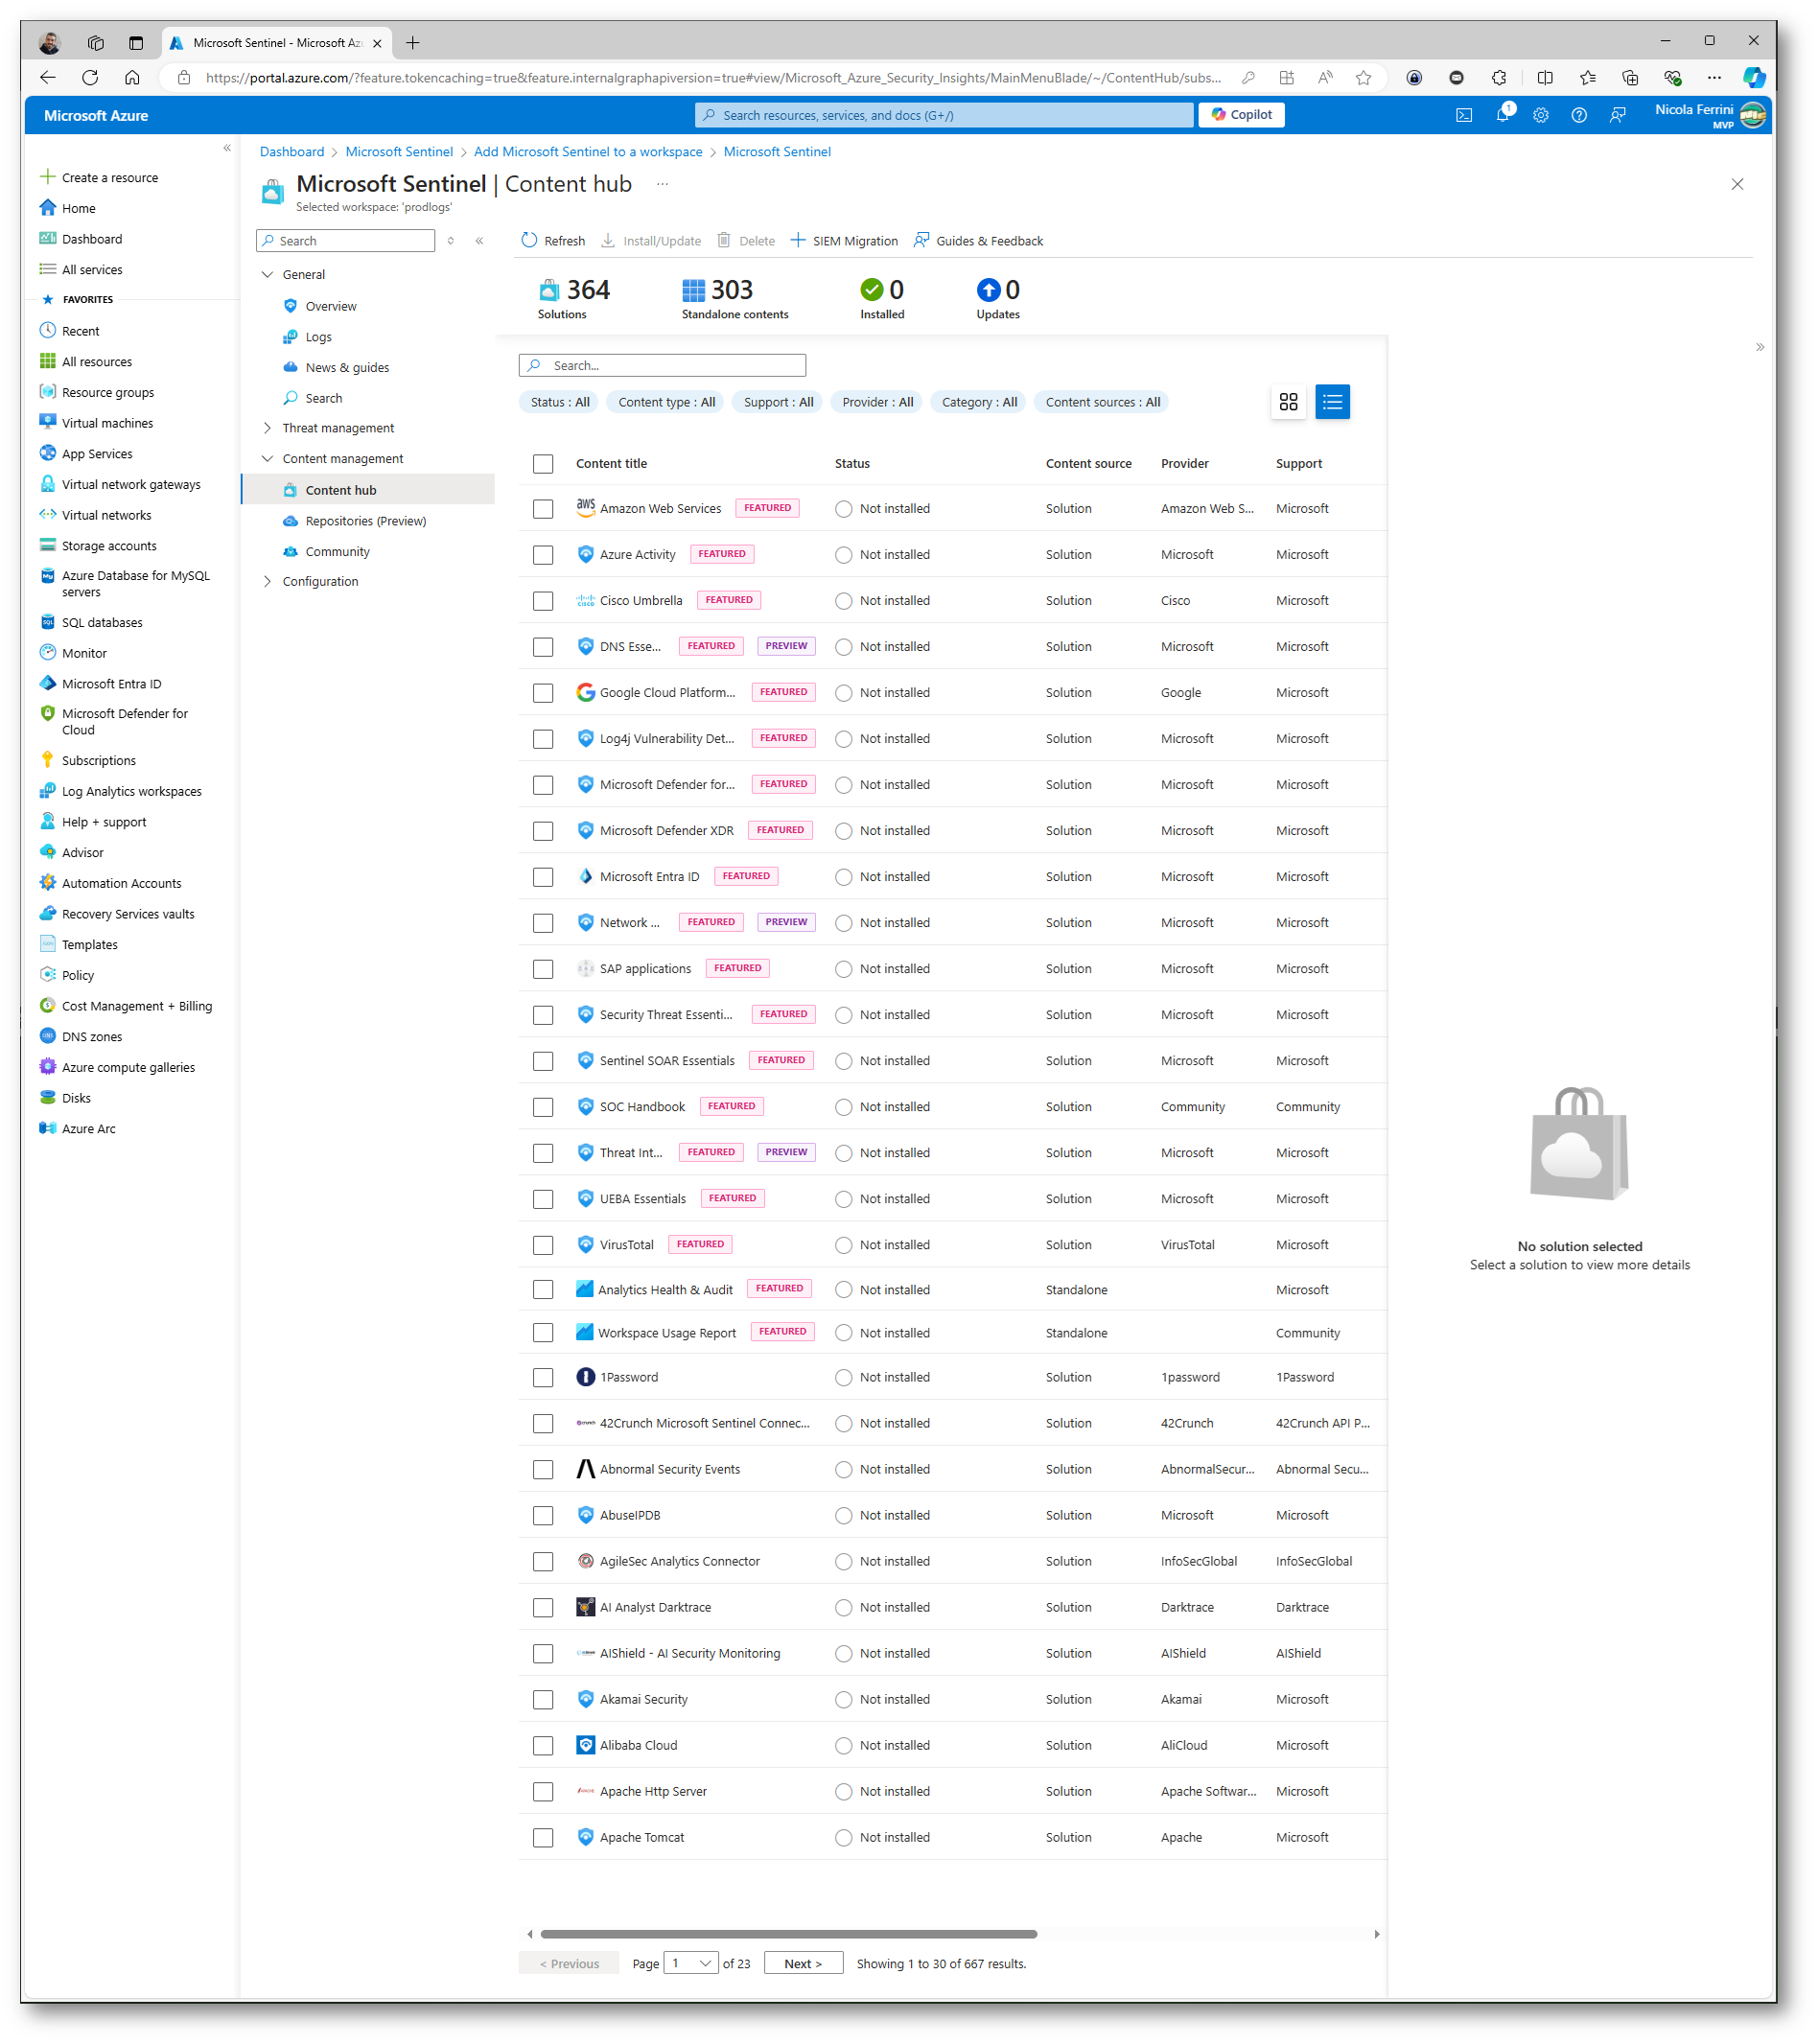
Task: Add page to browser favorites star
Action: point(1363,77)
